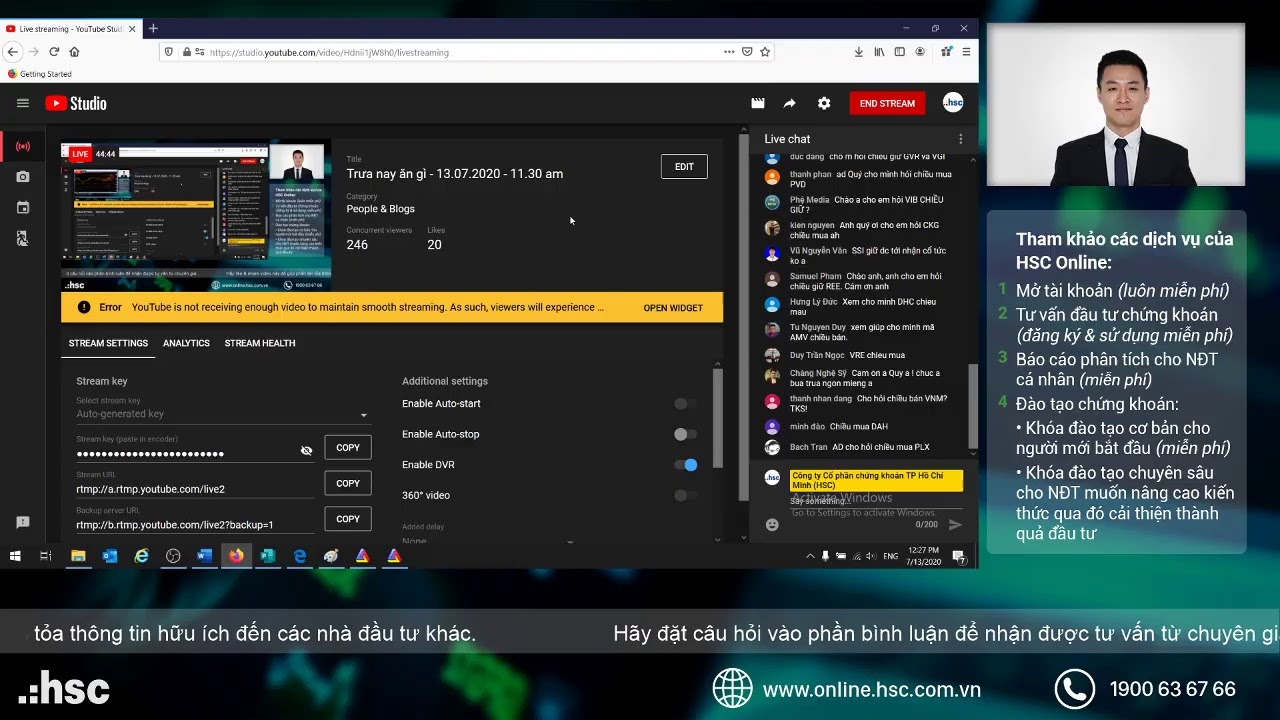This screenshot has height=720, width=1280.
Task: Reveal stream key with eye icon
Action: point(306,451)
